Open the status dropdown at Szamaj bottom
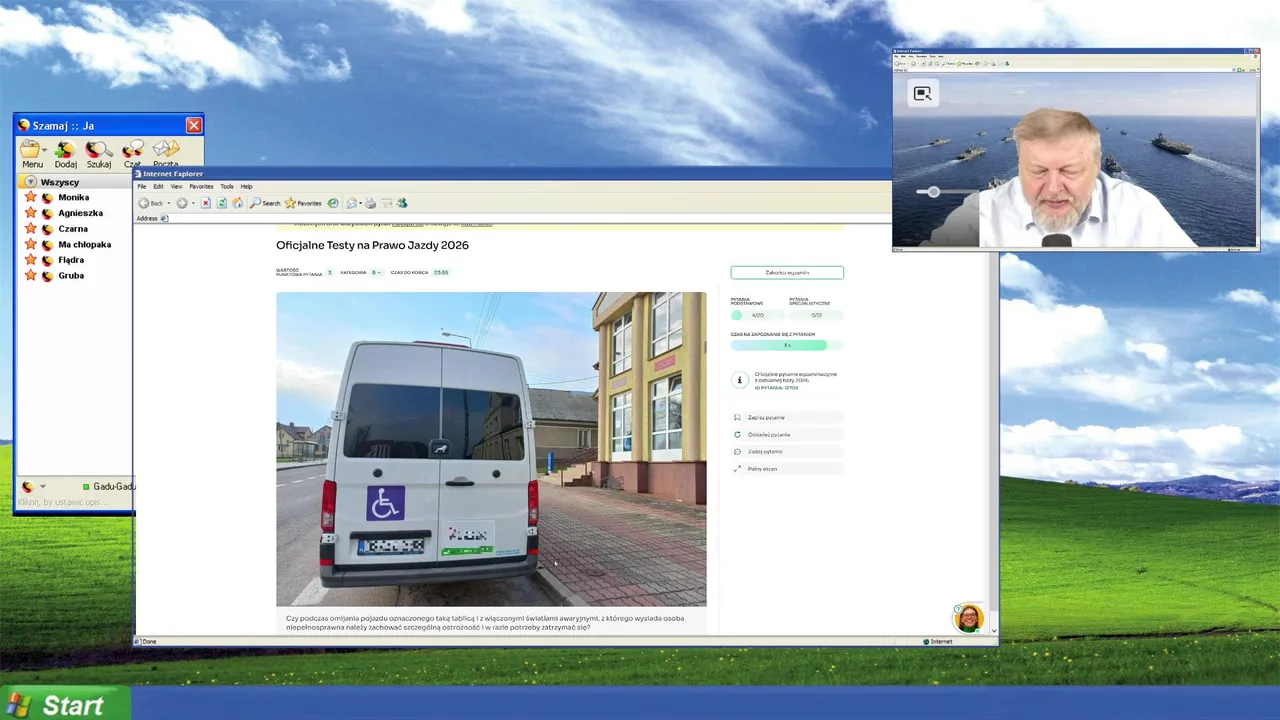Screen dimensions: 1280x720 42,487
